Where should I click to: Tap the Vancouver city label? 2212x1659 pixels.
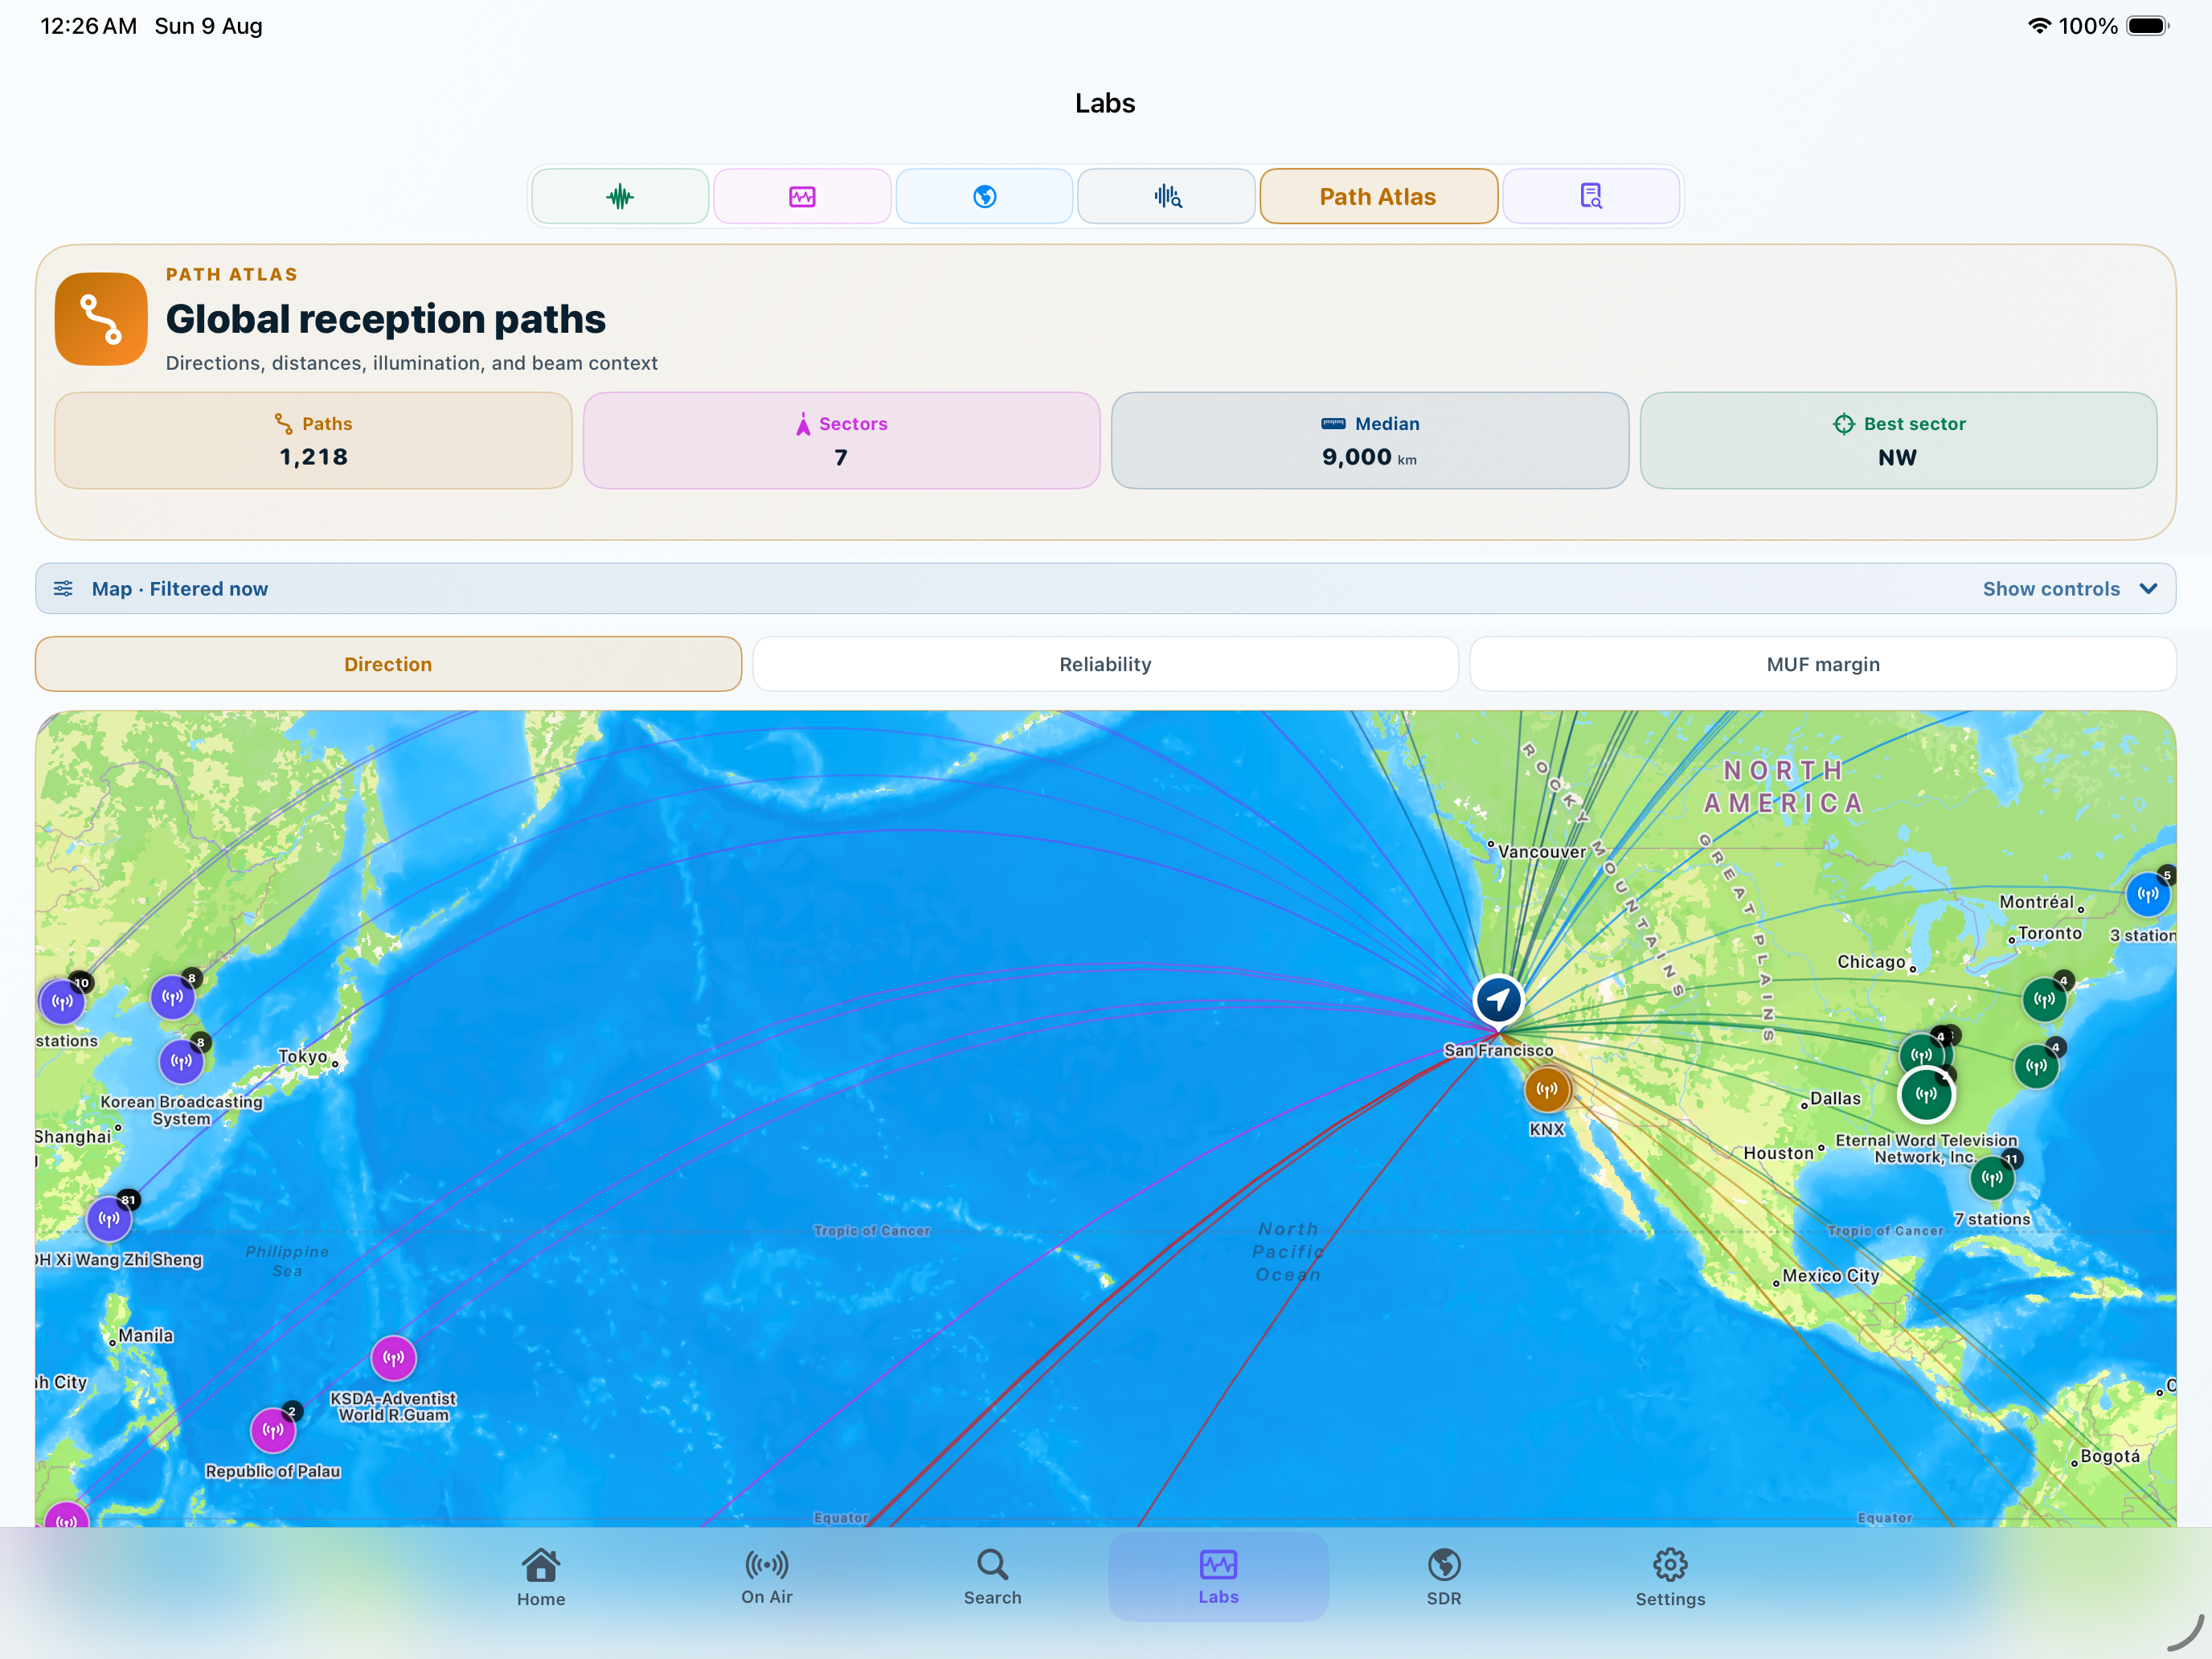(x=1541, y=851)
